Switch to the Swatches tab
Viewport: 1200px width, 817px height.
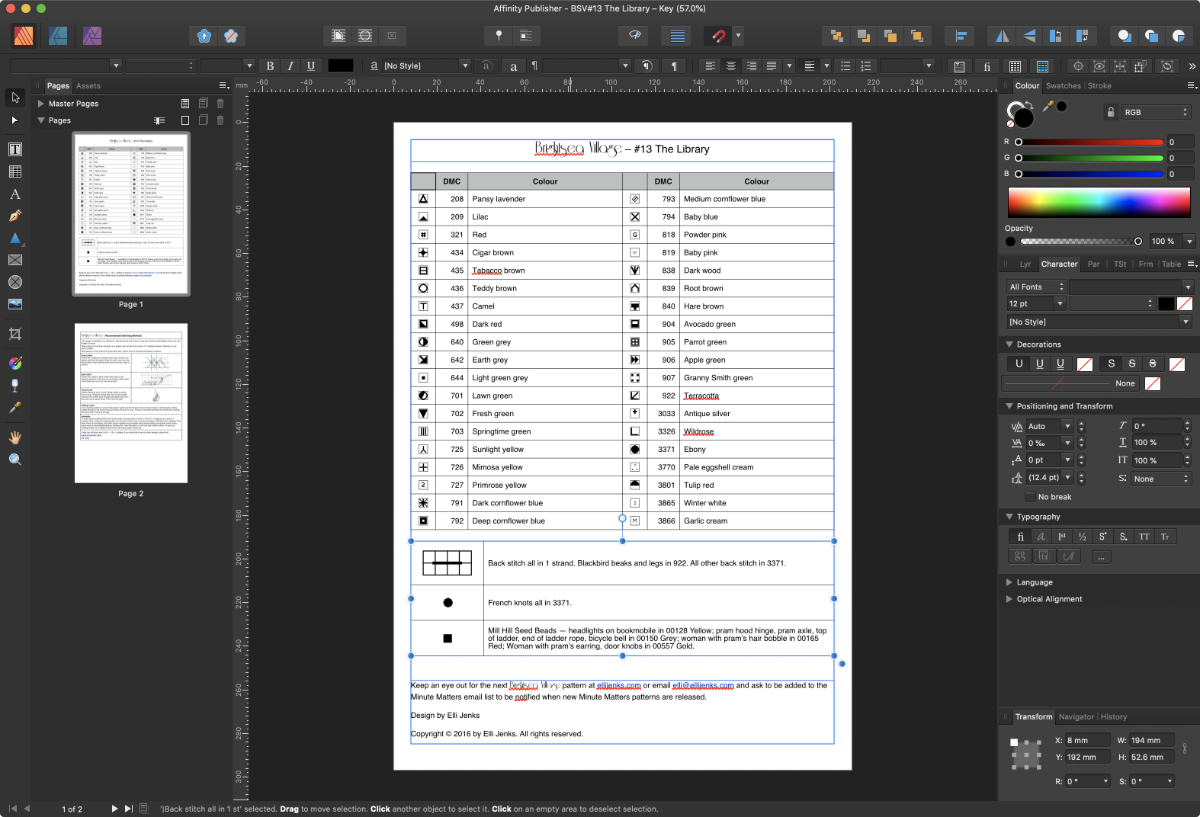[x=1063, y=85]
